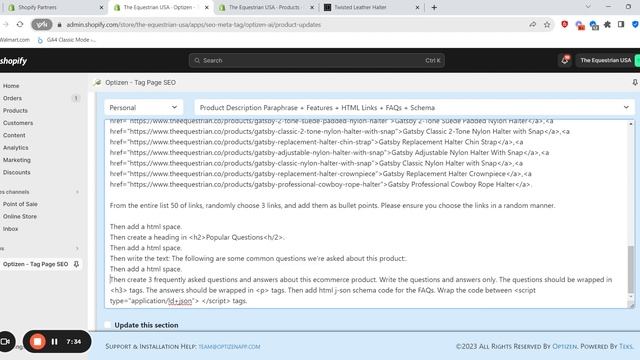The image size is (640, 360).
Task: Open Content in the sidebar
Action: [x=14, y=135]
